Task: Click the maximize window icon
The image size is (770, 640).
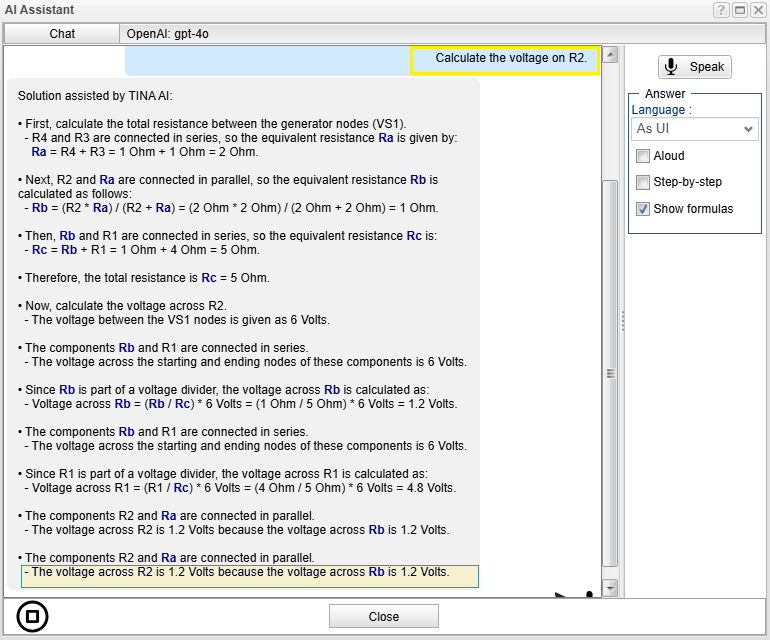Action: (x=740, y=10)
